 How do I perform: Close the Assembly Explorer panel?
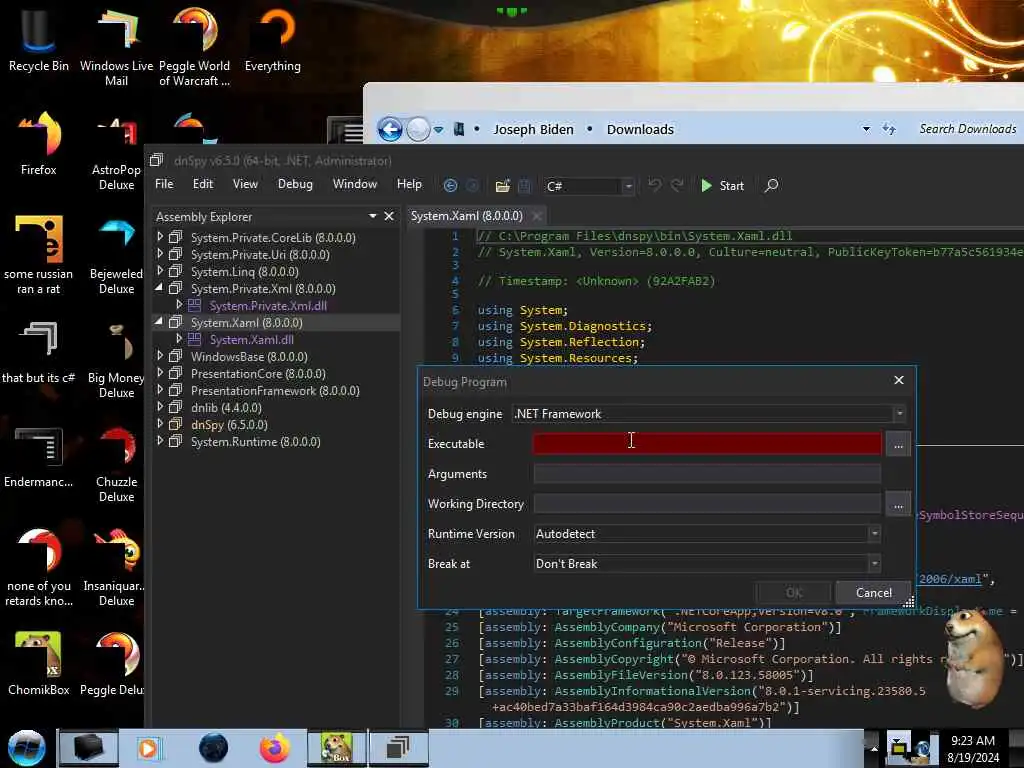tap(389, 216)
